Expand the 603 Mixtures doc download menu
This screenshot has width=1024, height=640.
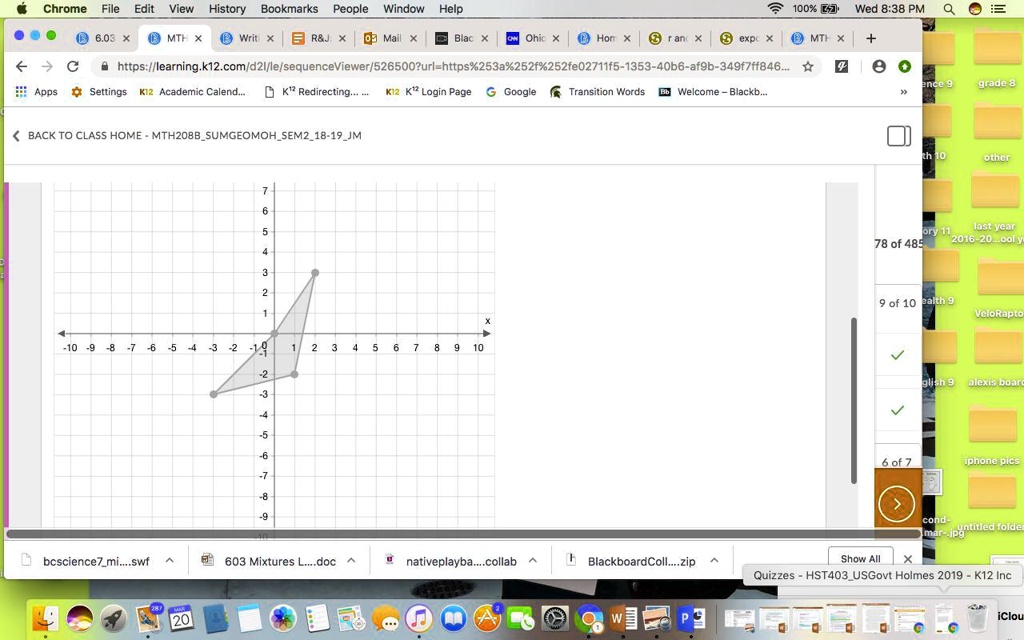click(352, 561)
